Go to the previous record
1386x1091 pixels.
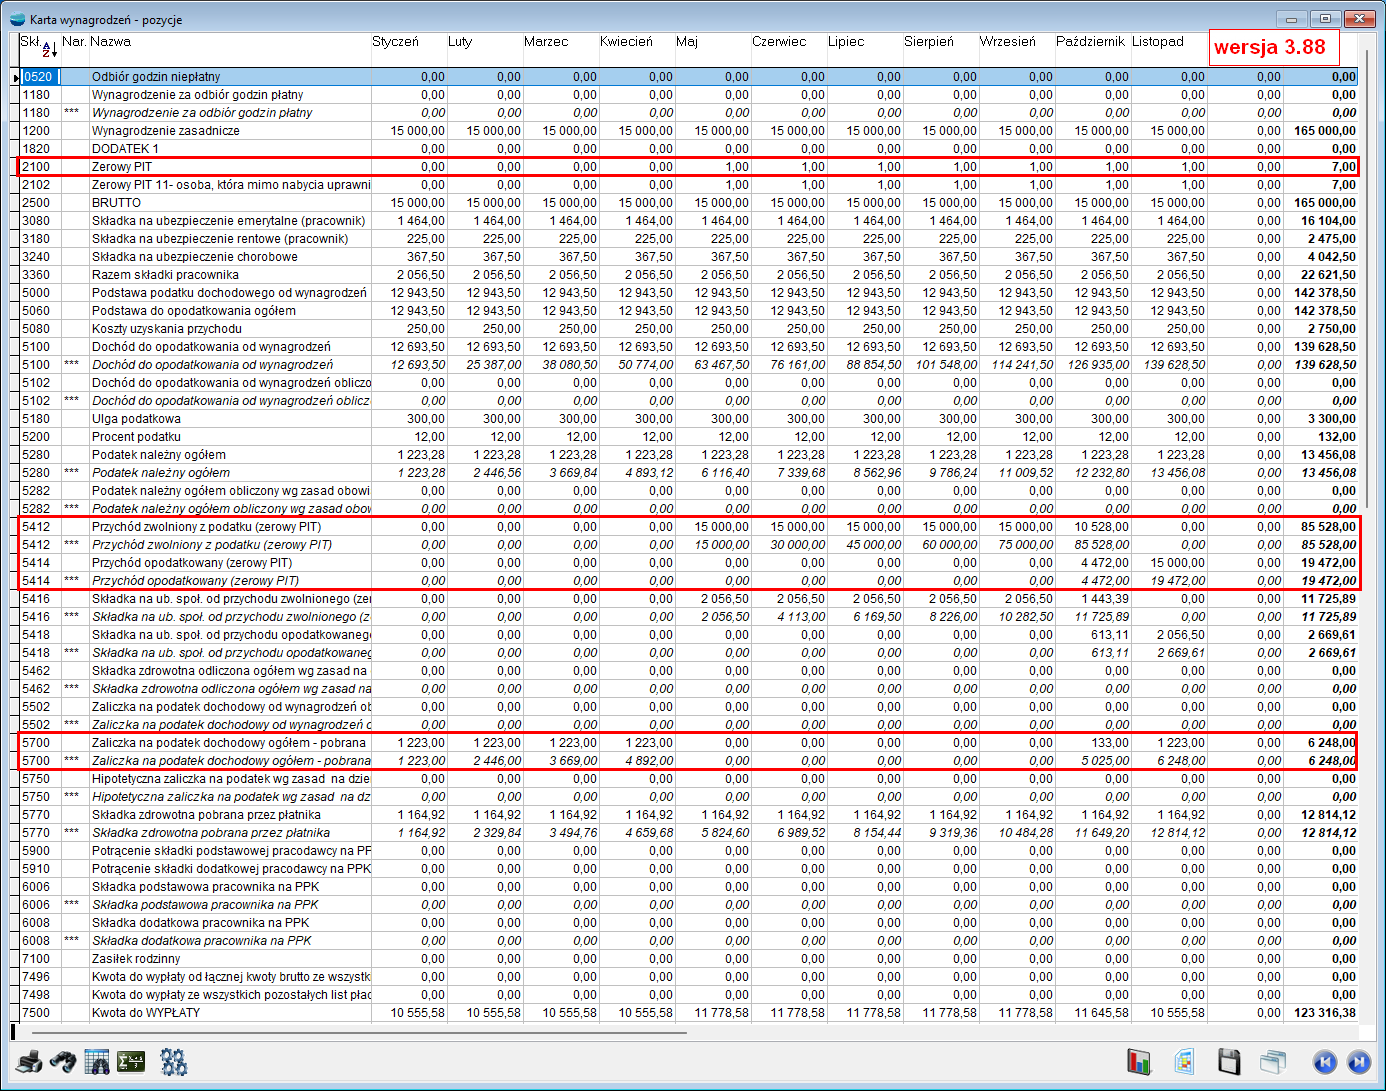pos(1324,1061)
